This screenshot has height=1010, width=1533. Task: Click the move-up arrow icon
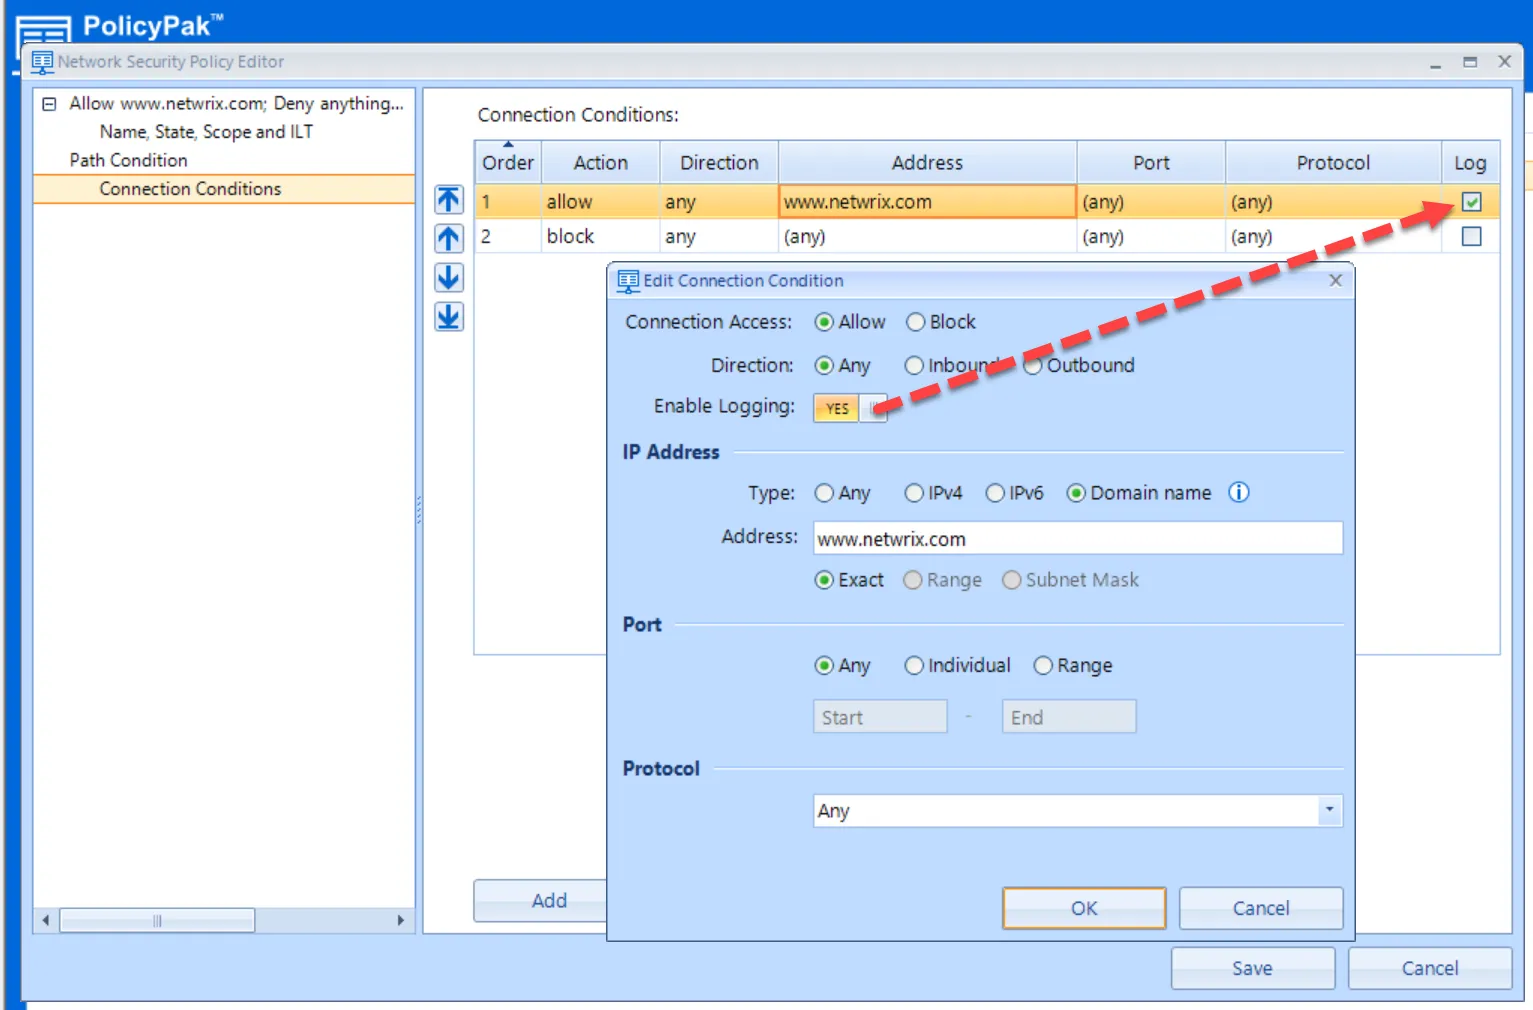(x=449, y=238)
